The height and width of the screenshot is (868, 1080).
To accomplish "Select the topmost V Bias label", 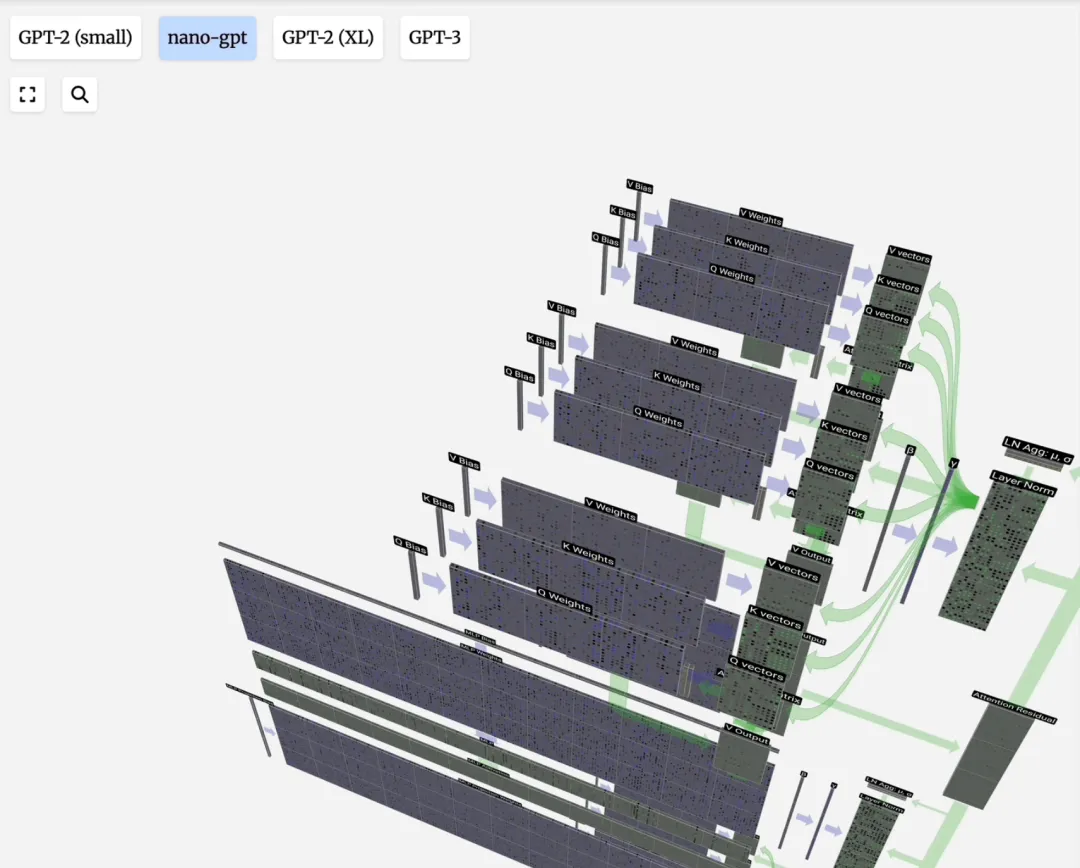I will point(639,187).
